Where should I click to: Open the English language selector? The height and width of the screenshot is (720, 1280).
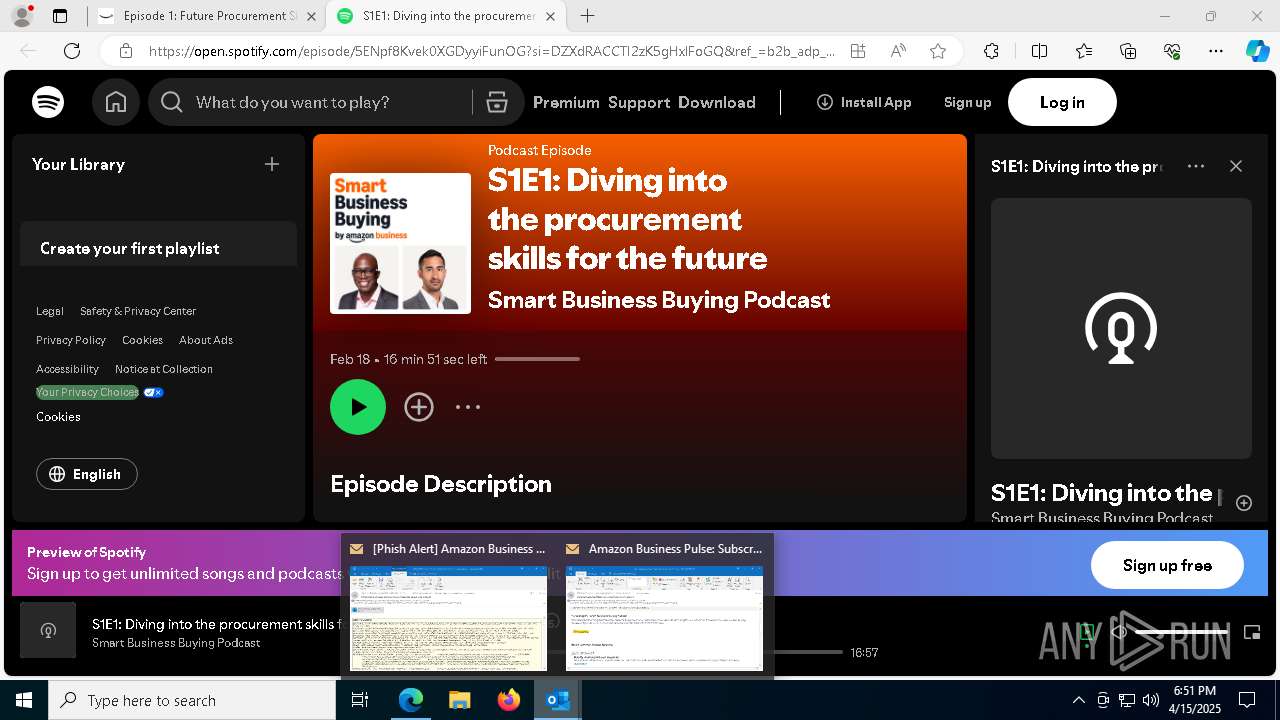click(x=87, y=474)
